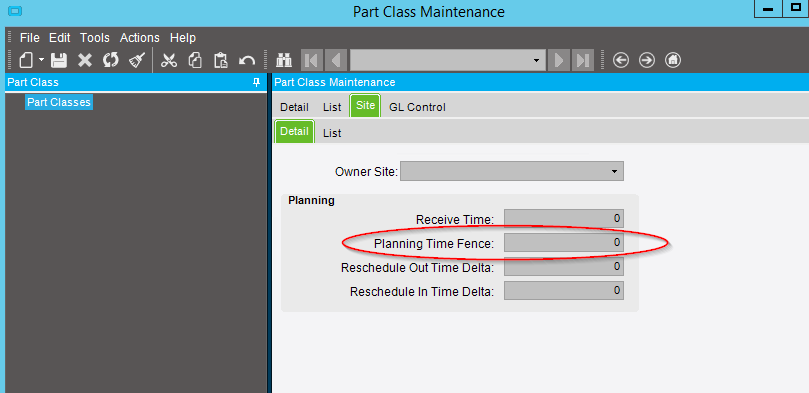This screenshot has width=809, height=393.
Task: Go to the inner List sub-tab
Action: (332, 133)
